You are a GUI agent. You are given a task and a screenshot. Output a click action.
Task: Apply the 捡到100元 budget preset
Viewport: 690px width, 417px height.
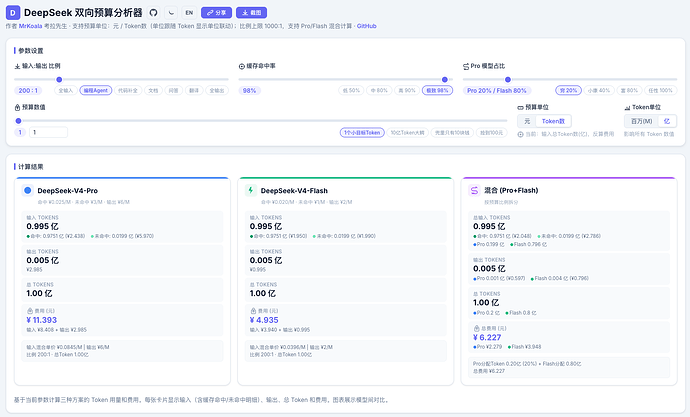pyautogui.click(x=492, y=132)
